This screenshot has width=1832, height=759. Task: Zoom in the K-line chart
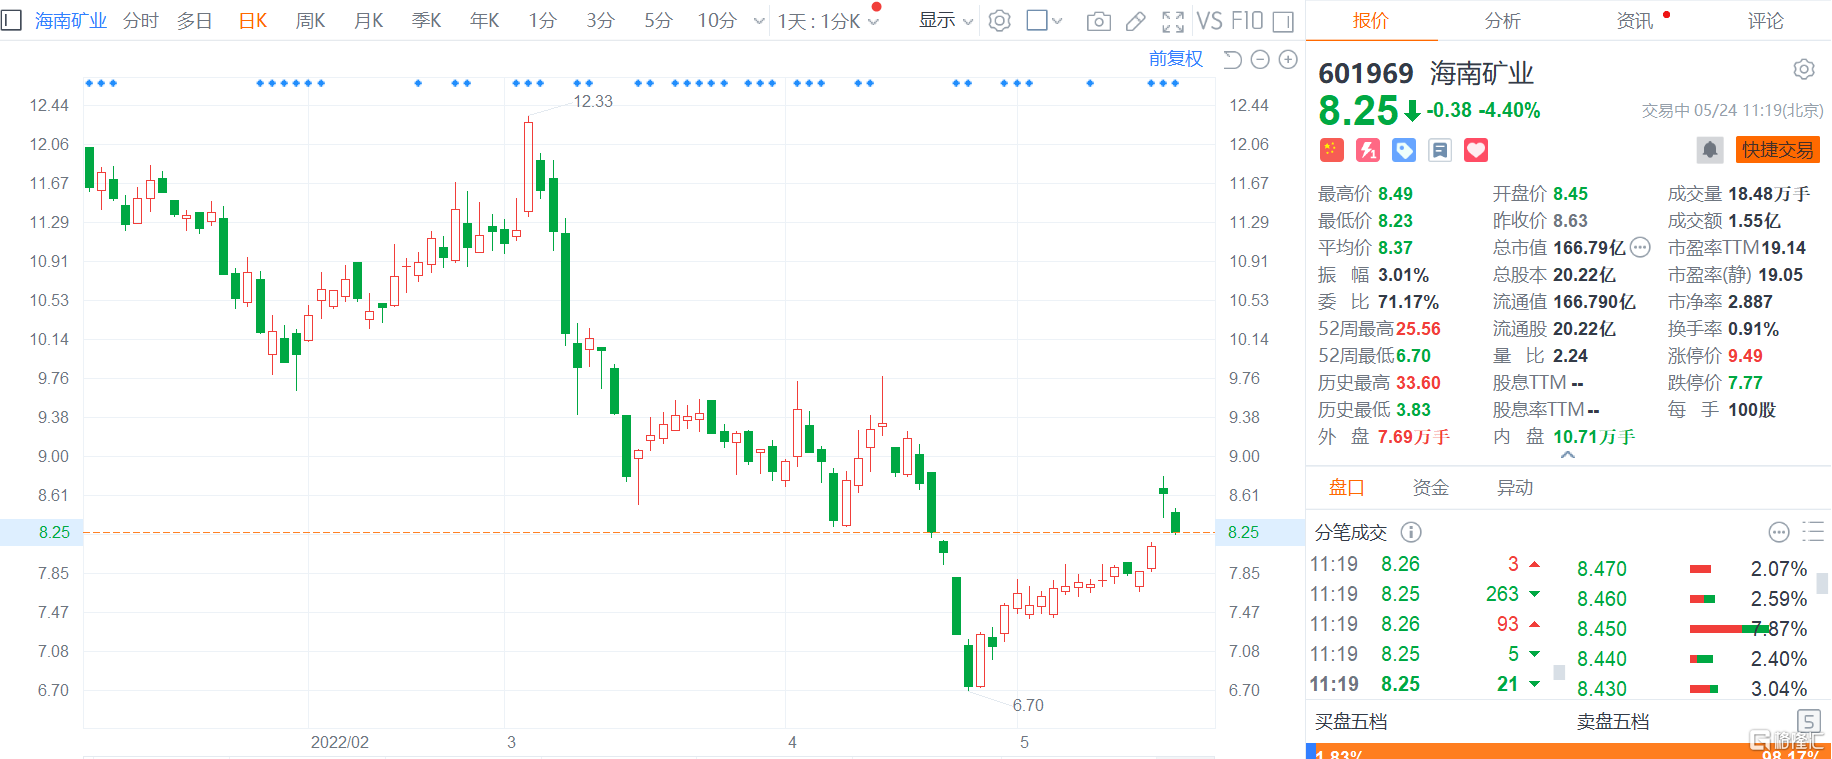(x=1288, y=60)
